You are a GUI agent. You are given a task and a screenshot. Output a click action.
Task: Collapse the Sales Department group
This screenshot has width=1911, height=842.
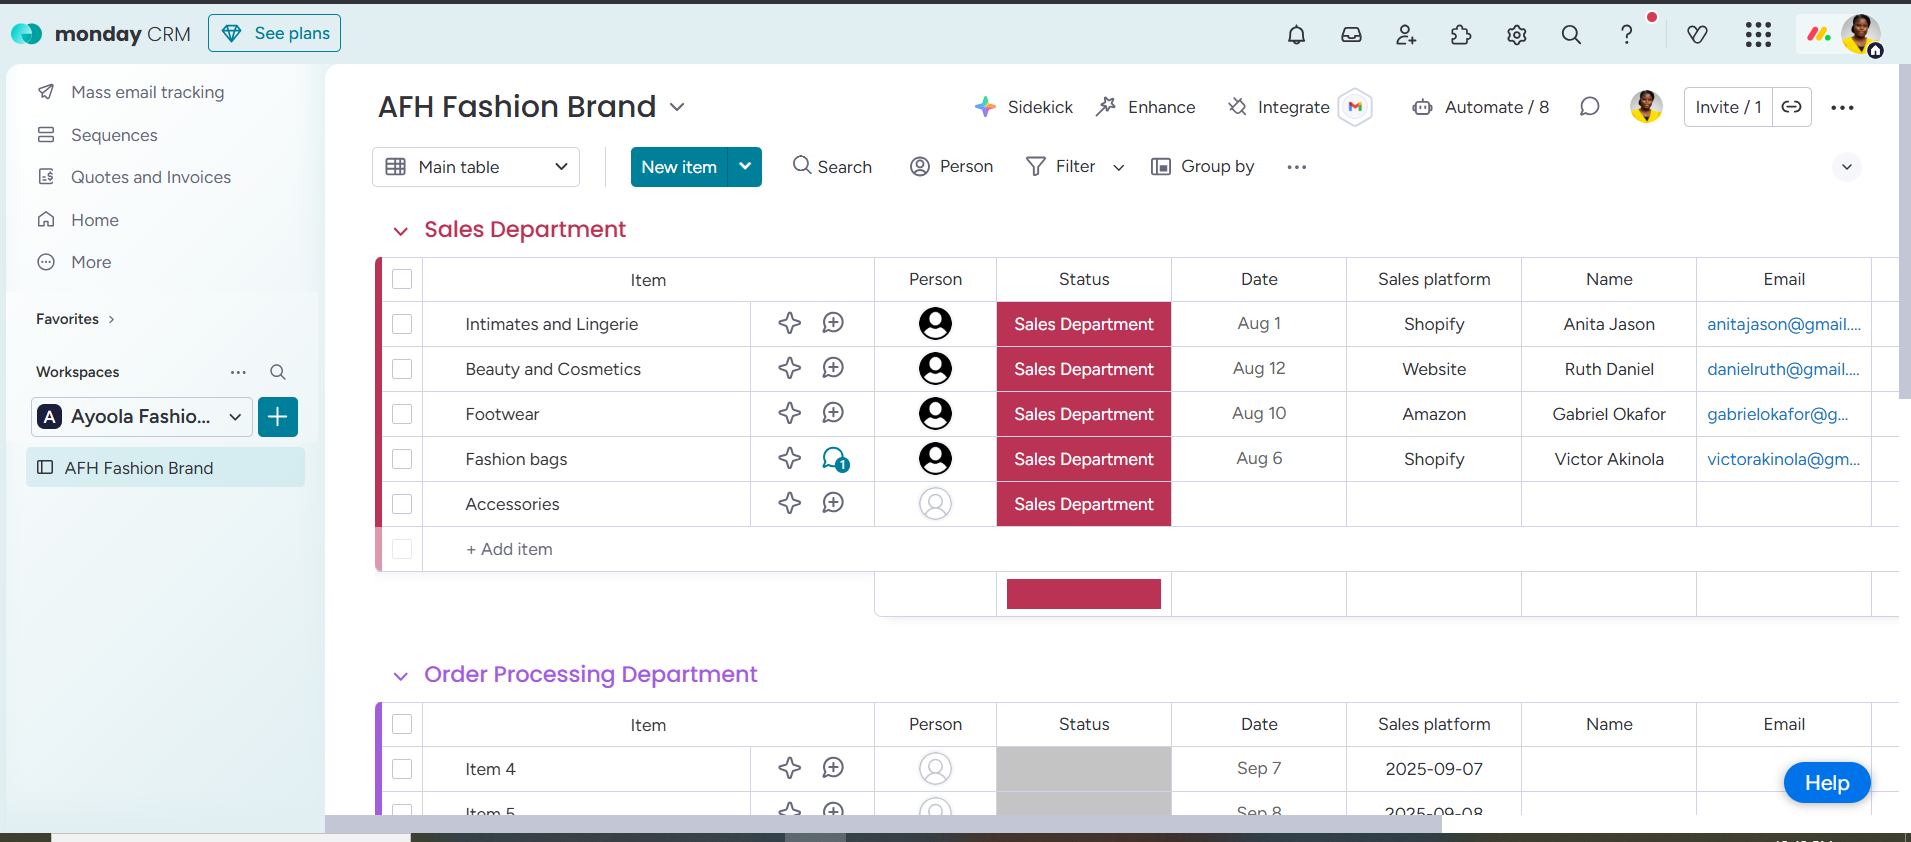click(401, 231)
